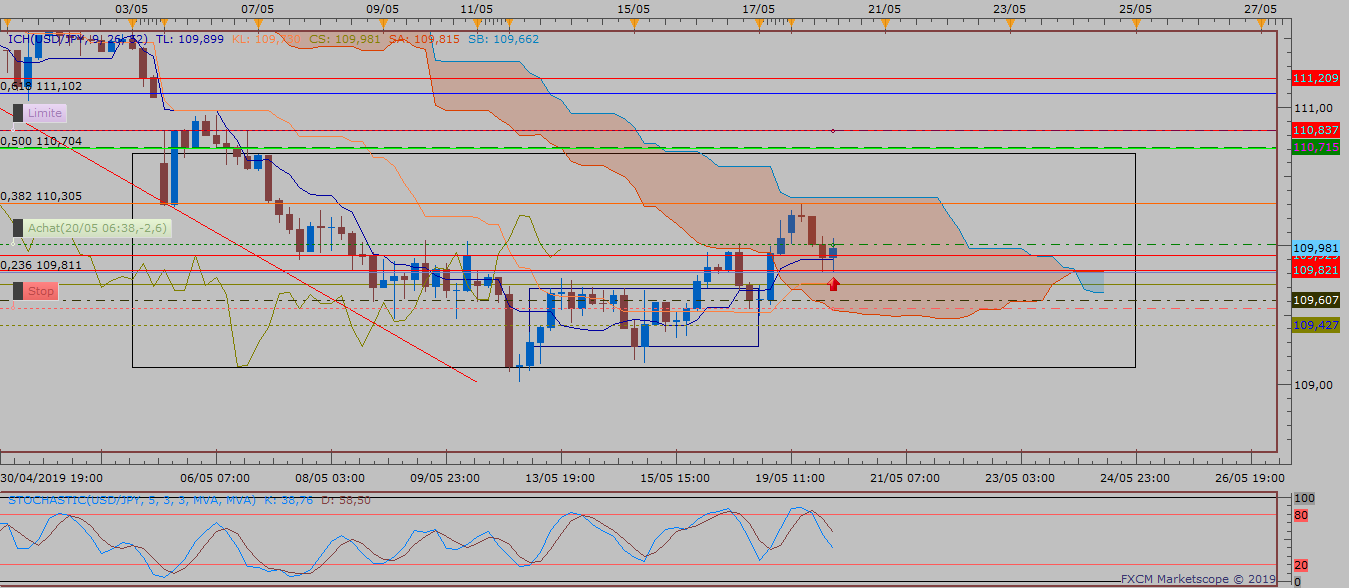This screenshot has height=588, width=1349.
Task: Click the 111,00 price axis label
Action: click(x=1314, y=108)
